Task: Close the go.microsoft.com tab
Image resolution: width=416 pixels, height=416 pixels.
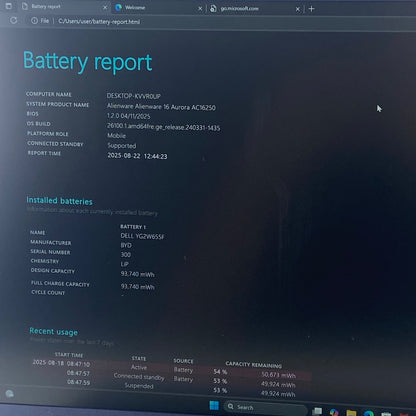Action: click(x=298, y=9)
